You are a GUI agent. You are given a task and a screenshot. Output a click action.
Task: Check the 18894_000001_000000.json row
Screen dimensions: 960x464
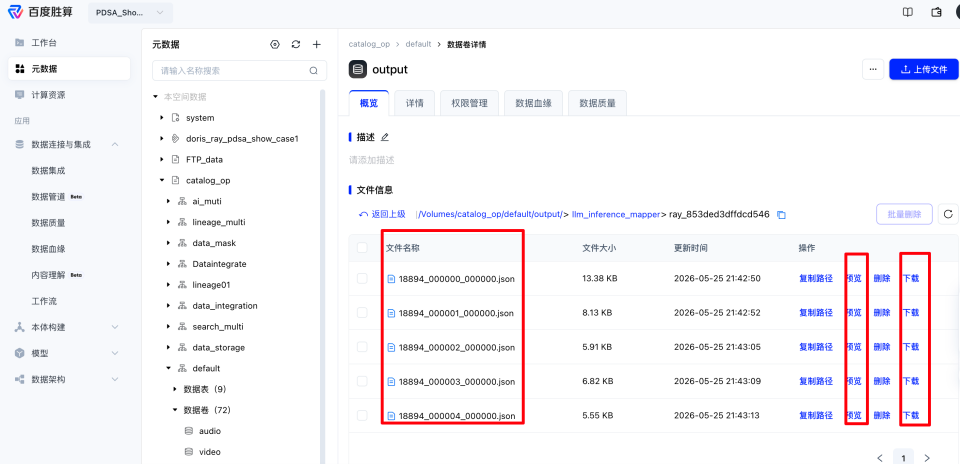(362, 313)
